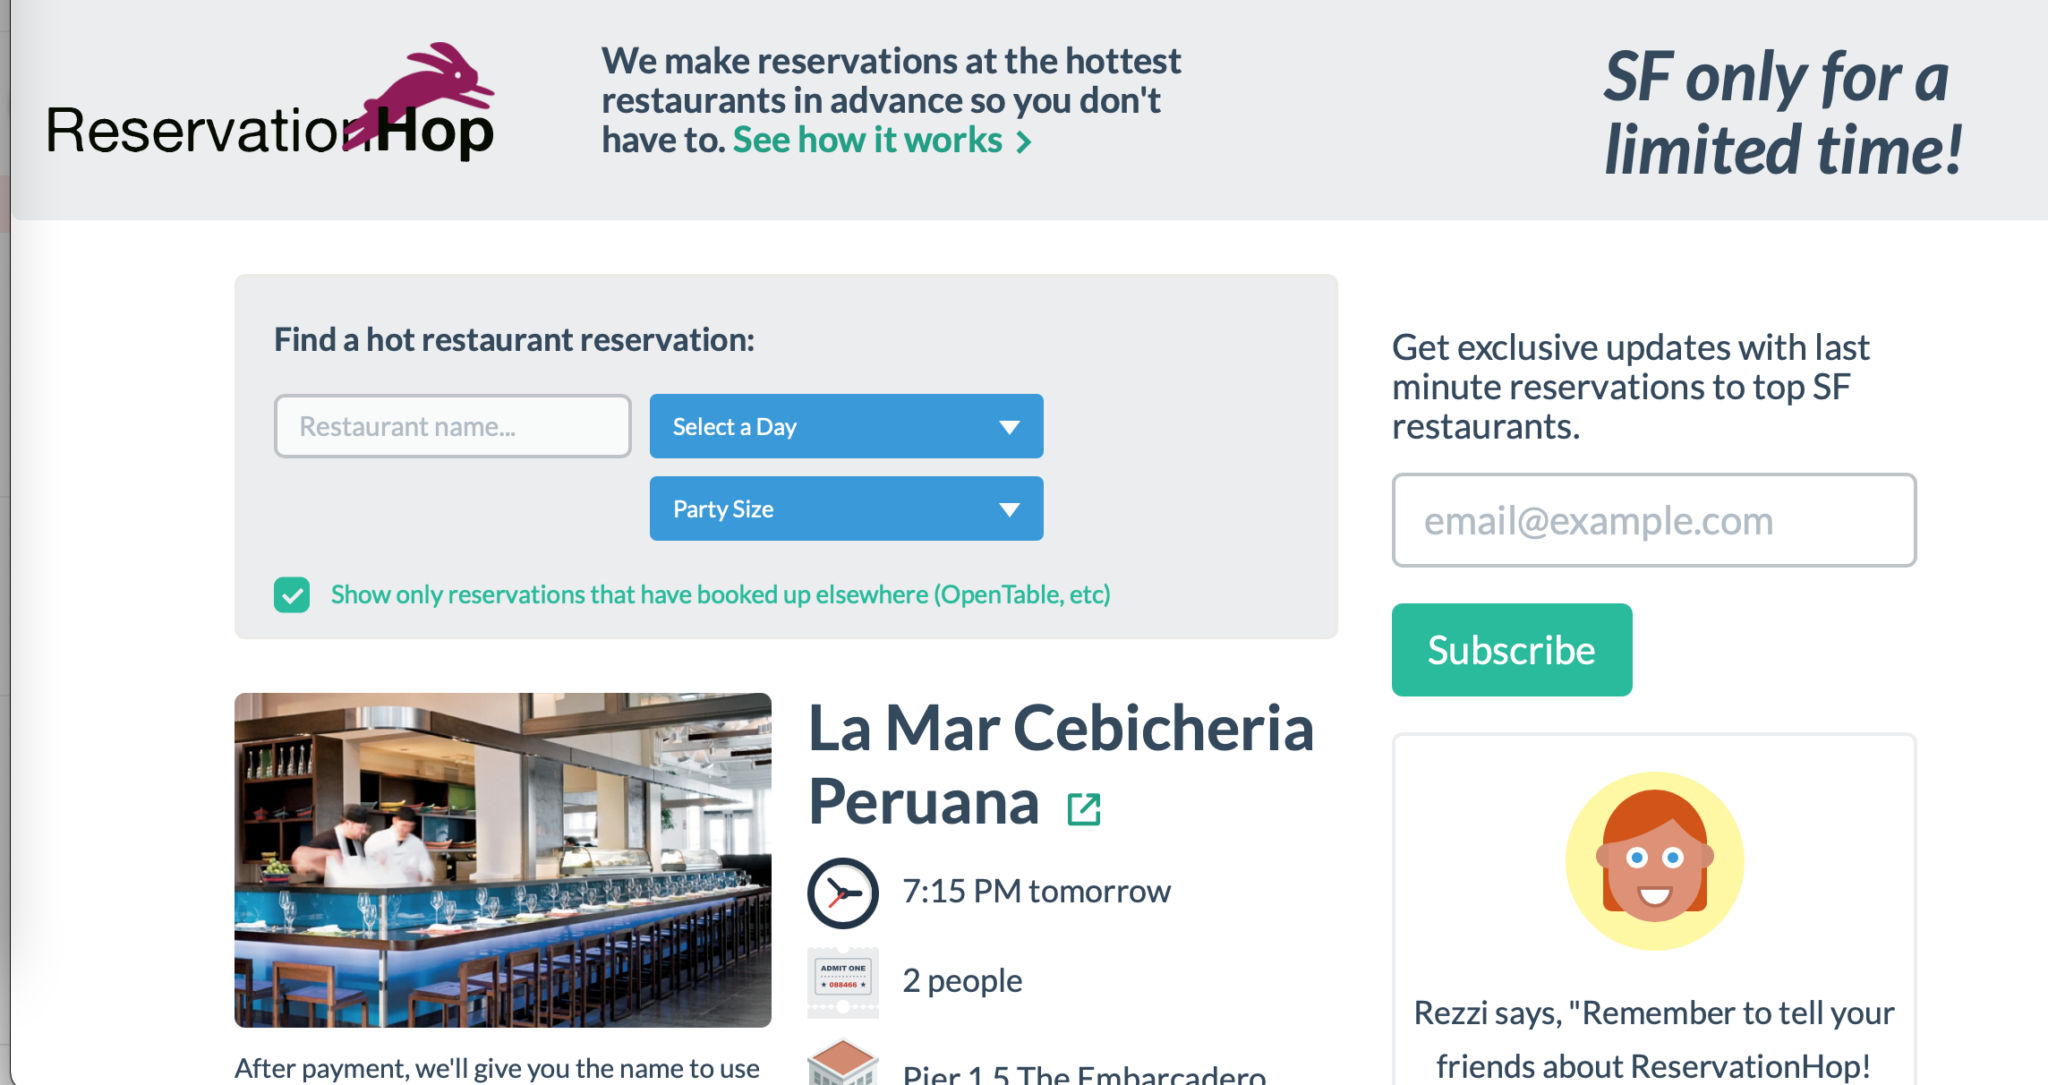The height and width of the screenshot is (1085, 2048).
Task: Click the email@example.com input field
Action: (x=1654, y=520)
